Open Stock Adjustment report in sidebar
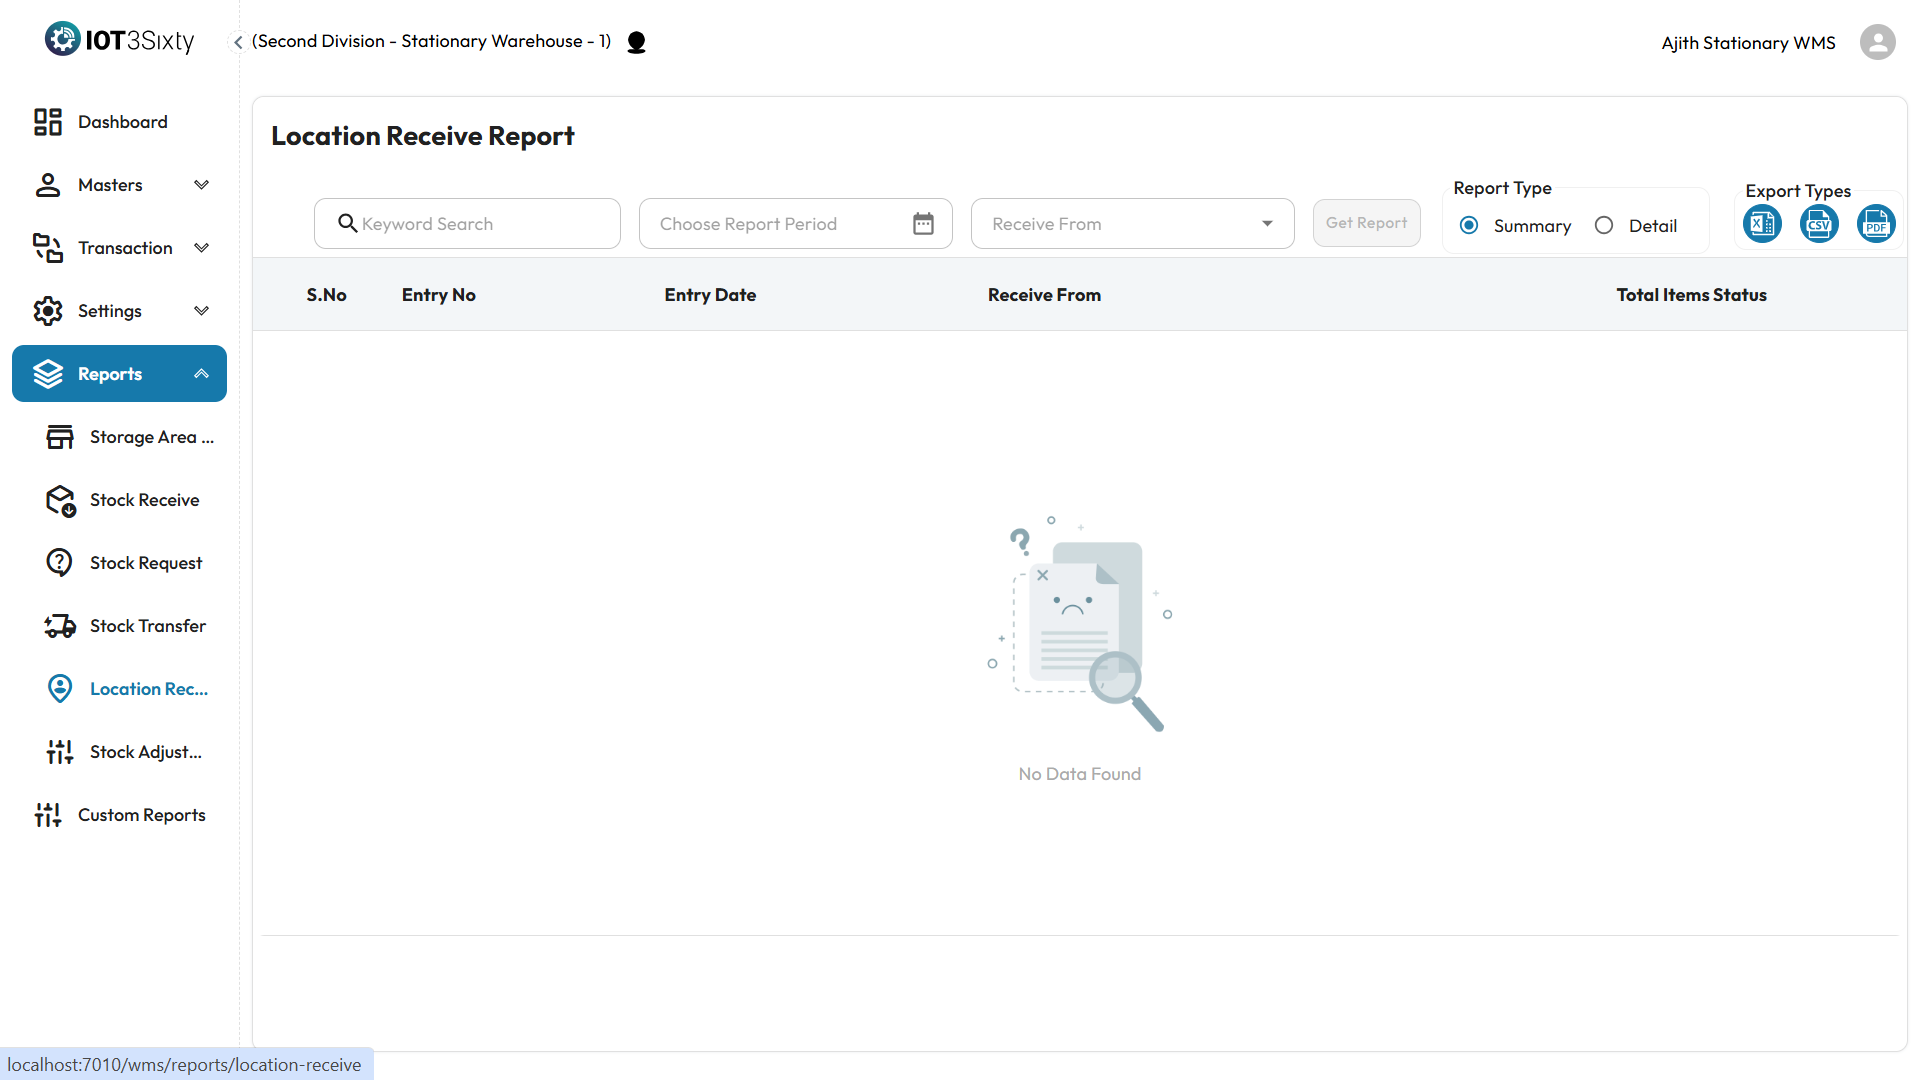The image size is (1920, 1080). tap(145, 752)
